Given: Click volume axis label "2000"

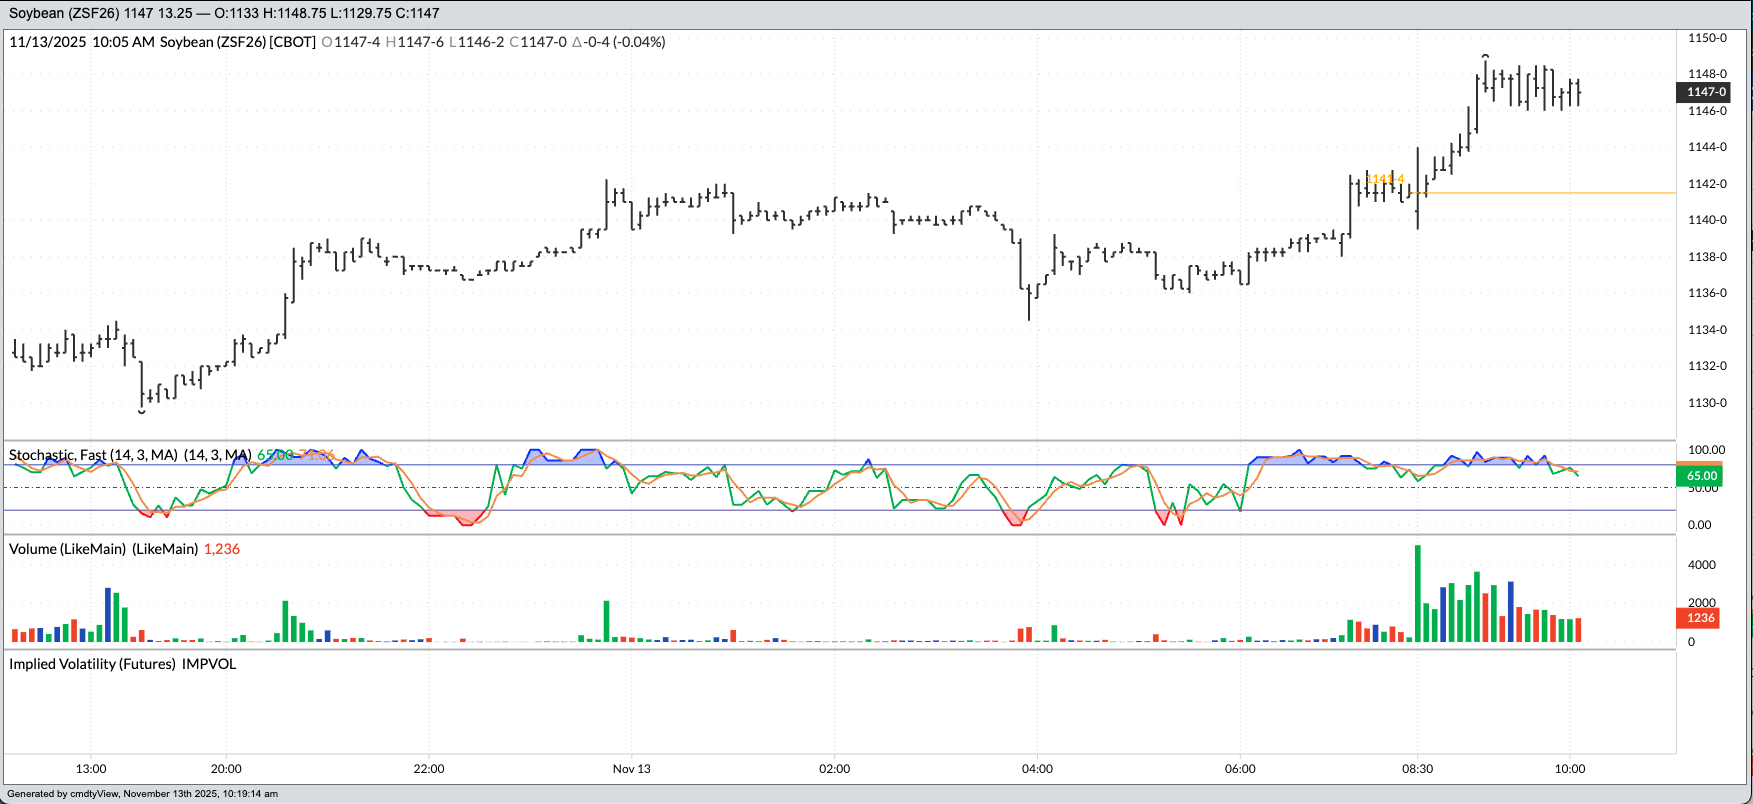Looking at the screenshot, I should coord(1702,603).
